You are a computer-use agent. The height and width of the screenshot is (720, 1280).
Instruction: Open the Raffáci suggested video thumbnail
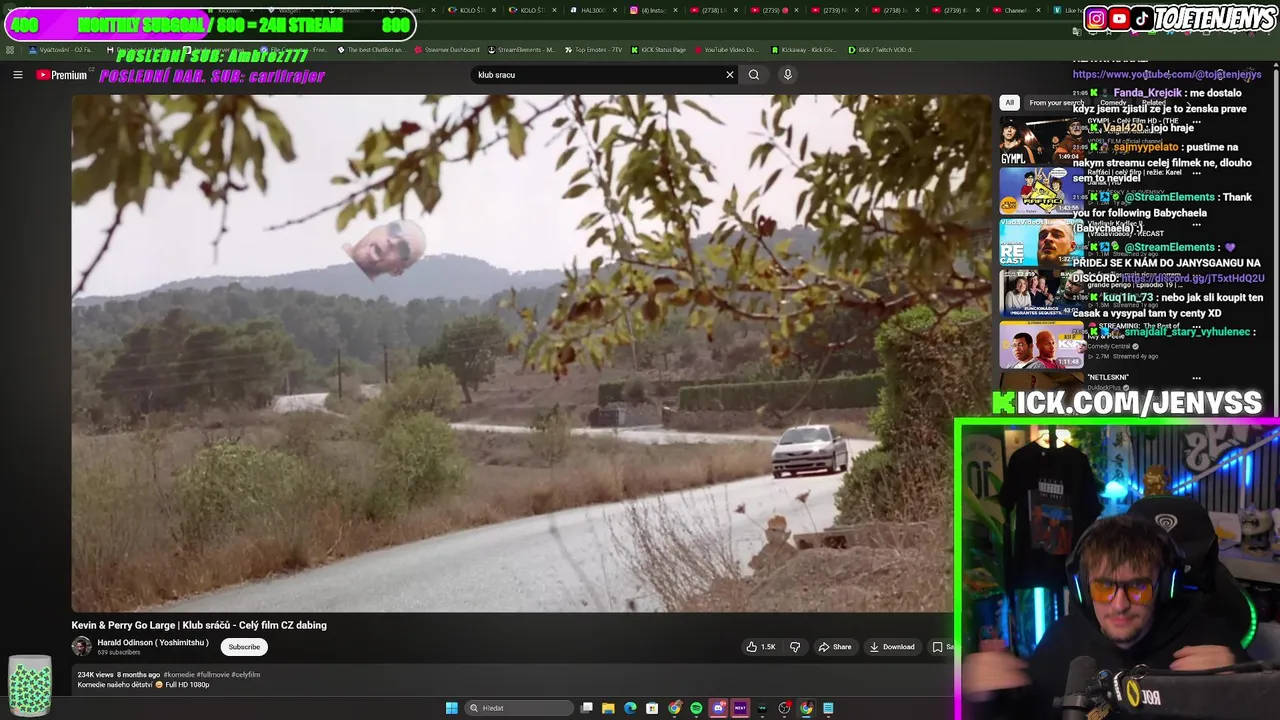[x=1041, y=192]
